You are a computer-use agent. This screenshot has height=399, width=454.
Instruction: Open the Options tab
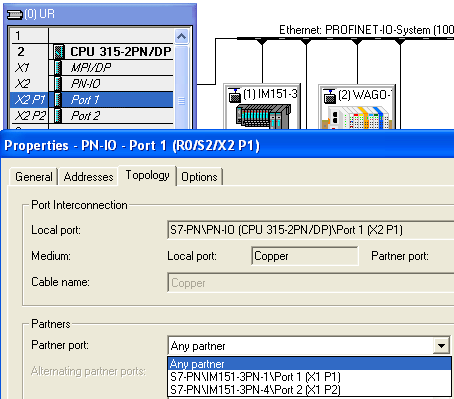pos(199,177)
